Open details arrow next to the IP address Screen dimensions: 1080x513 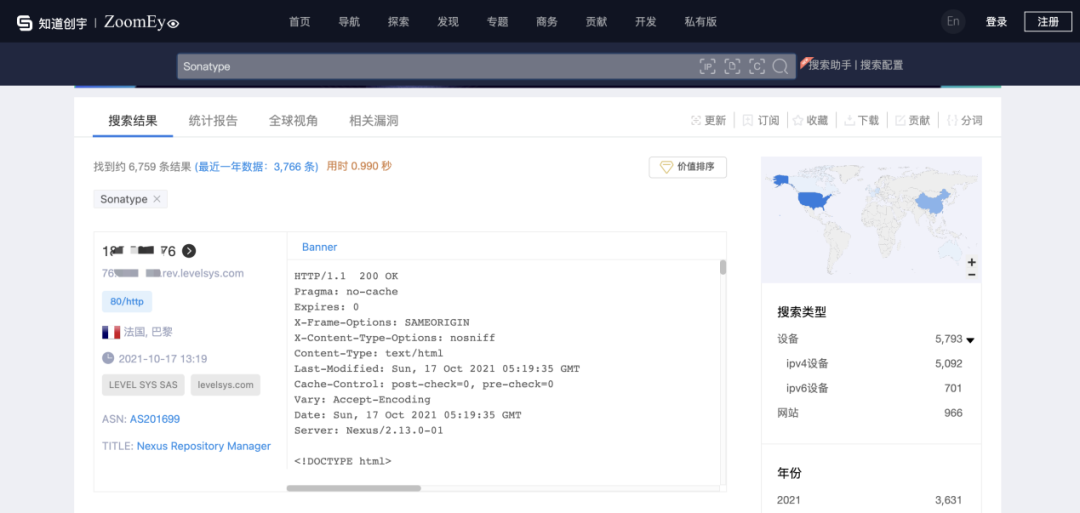click(x=189, y=251)
